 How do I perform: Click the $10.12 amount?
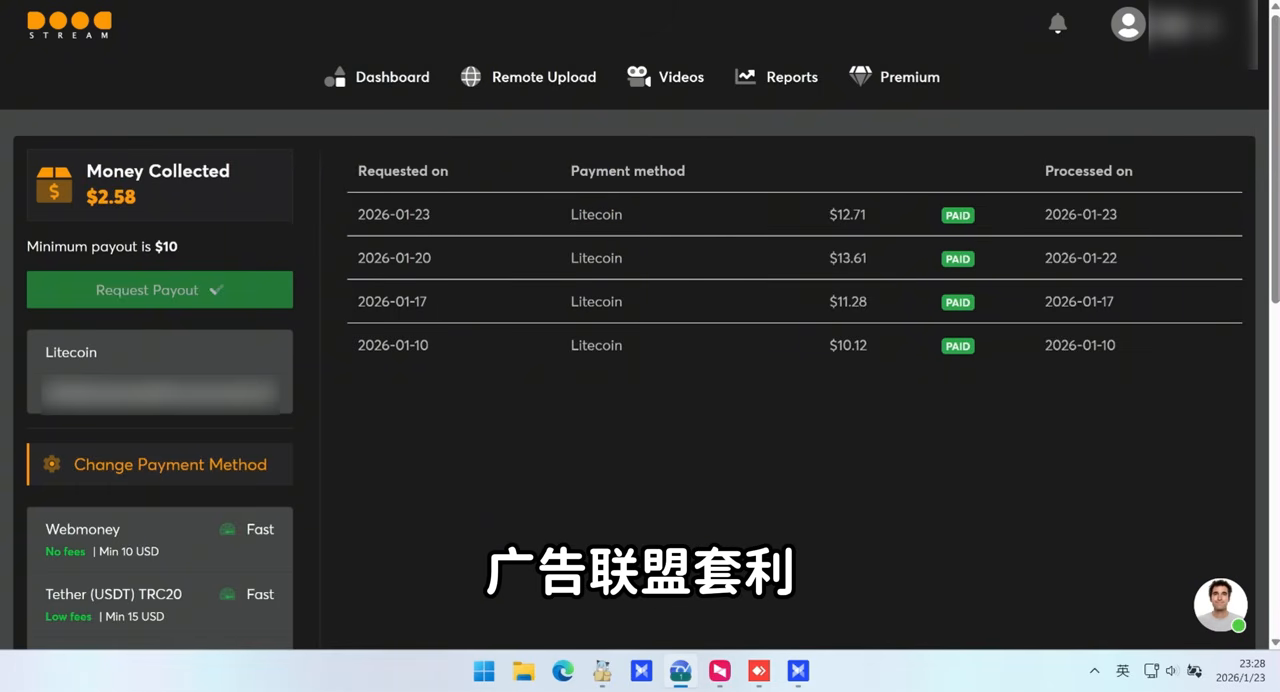click(848, 345)
